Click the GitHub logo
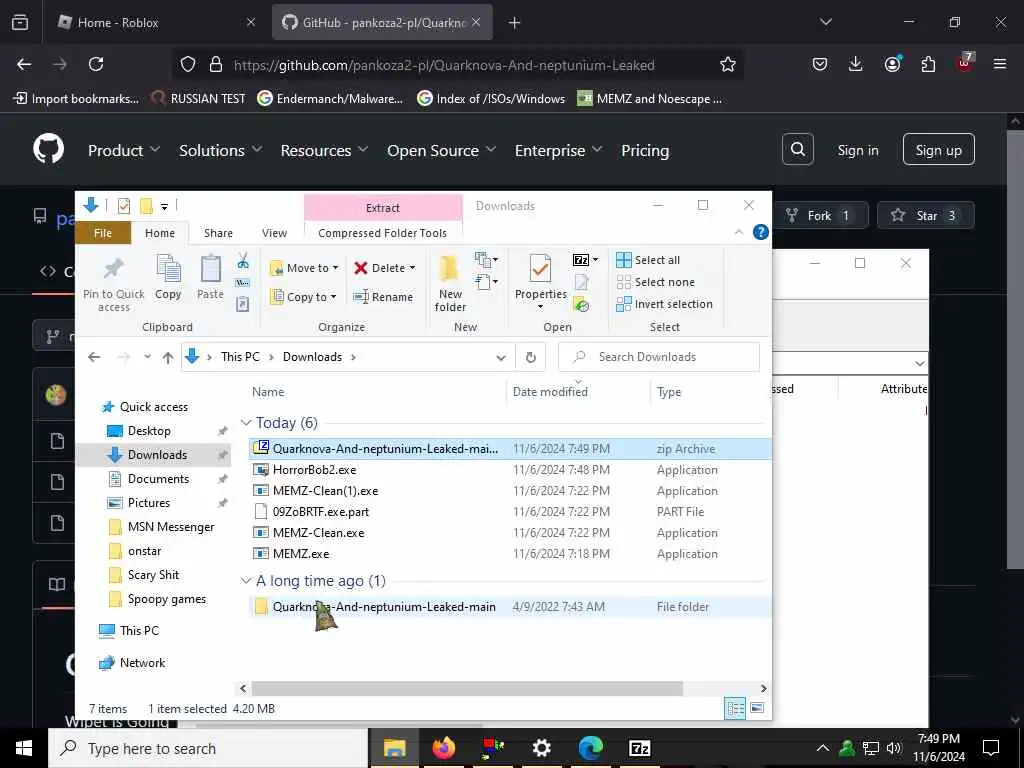 [49, 150]
